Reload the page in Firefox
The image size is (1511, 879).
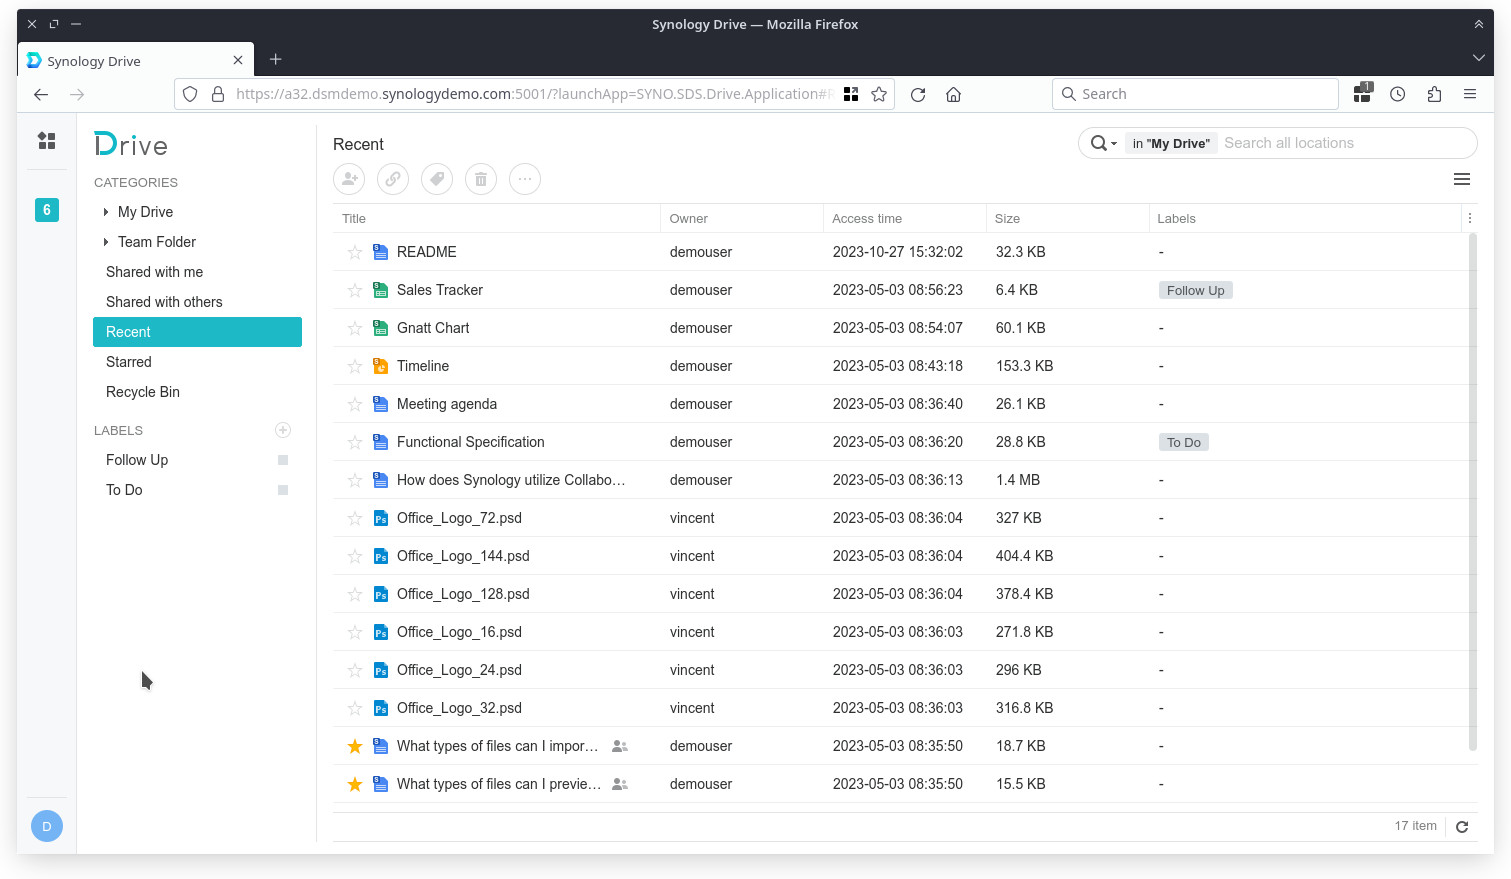point(918,94)
